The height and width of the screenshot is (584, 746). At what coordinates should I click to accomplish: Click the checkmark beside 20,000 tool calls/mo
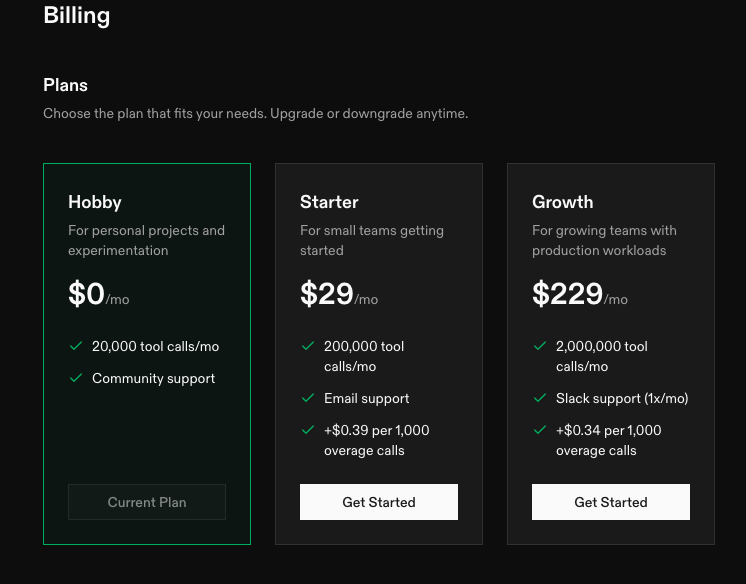pyautogui.click(x=75, y=346)
